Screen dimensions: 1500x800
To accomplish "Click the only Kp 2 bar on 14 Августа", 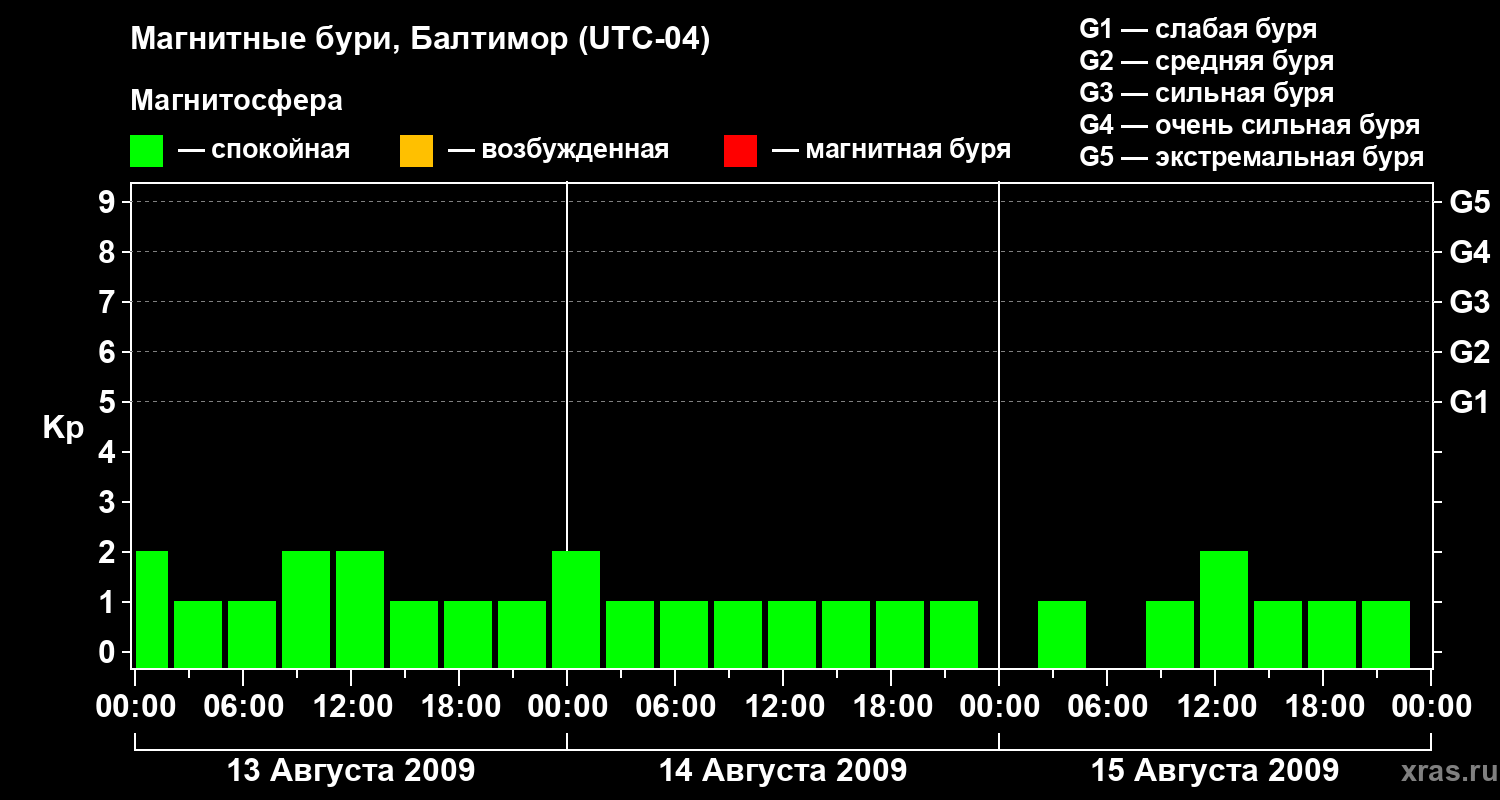I will click(576, 609).
